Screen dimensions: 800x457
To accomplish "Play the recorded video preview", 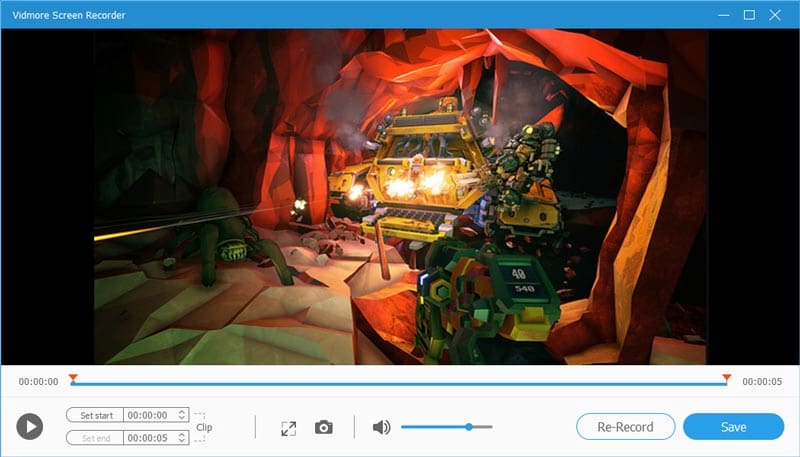I will tap(30, 427).
